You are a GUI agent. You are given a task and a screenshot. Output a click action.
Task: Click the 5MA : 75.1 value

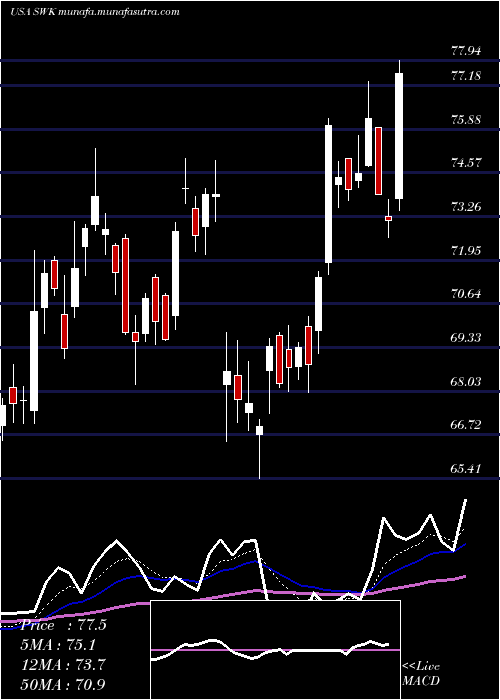tap(57, 645)
